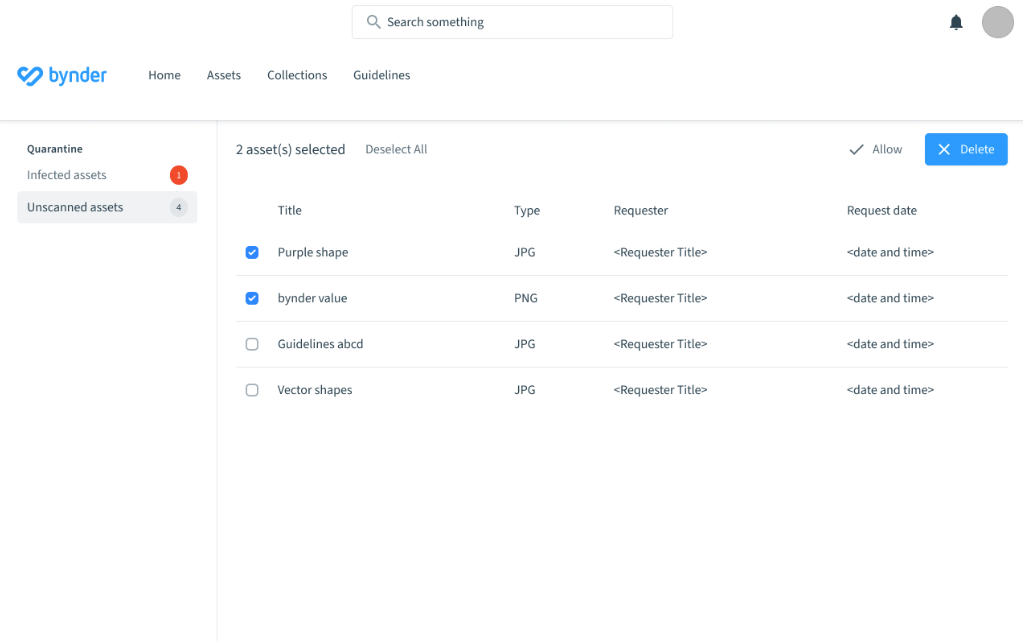Image resolution: width=1023 pixels, height=641 pixels.
Task: Uncheck the bynder value checkbox
Action: (x=252, y=298)
